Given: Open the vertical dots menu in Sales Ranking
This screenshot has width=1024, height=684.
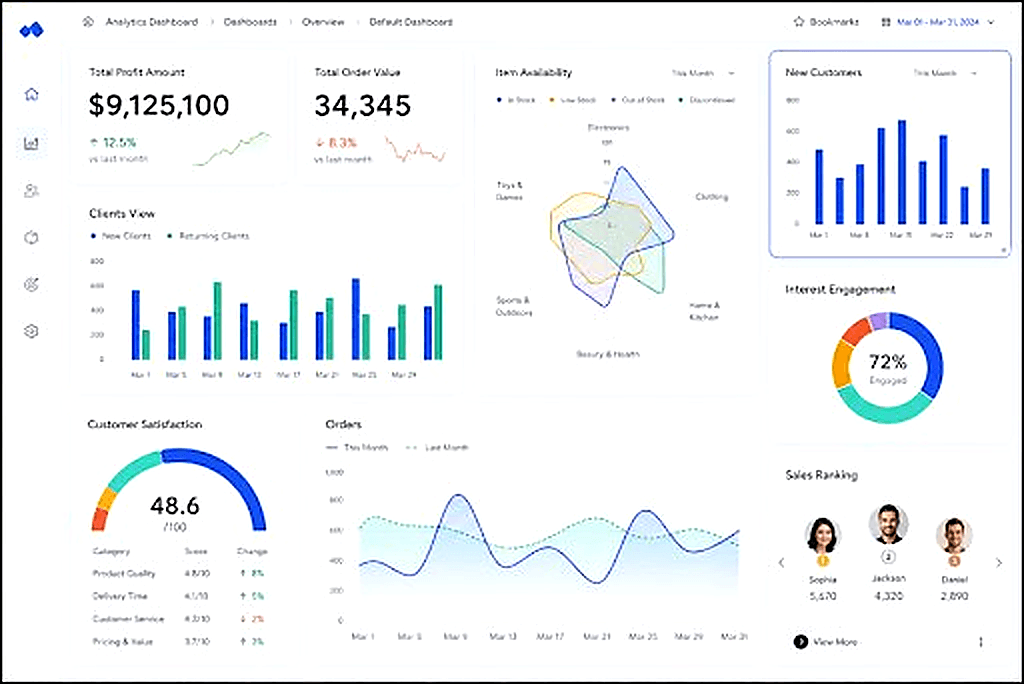Looking at the screenshot, I should 980,642.
